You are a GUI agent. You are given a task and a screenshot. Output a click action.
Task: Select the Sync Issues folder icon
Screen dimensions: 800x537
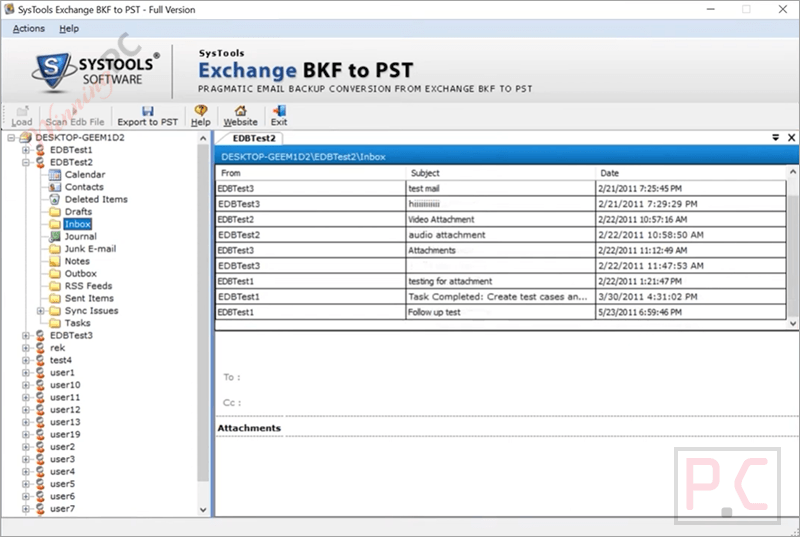click(x=55, y=311)
